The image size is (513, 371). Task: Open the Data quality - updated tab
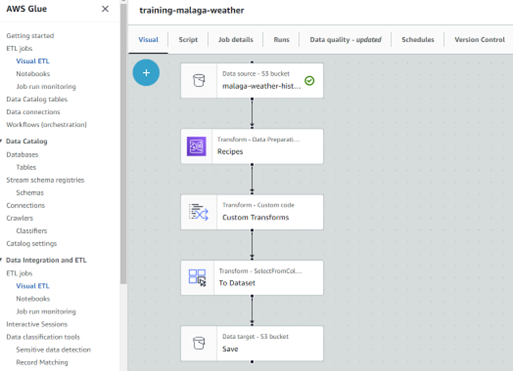pos(345,40)
